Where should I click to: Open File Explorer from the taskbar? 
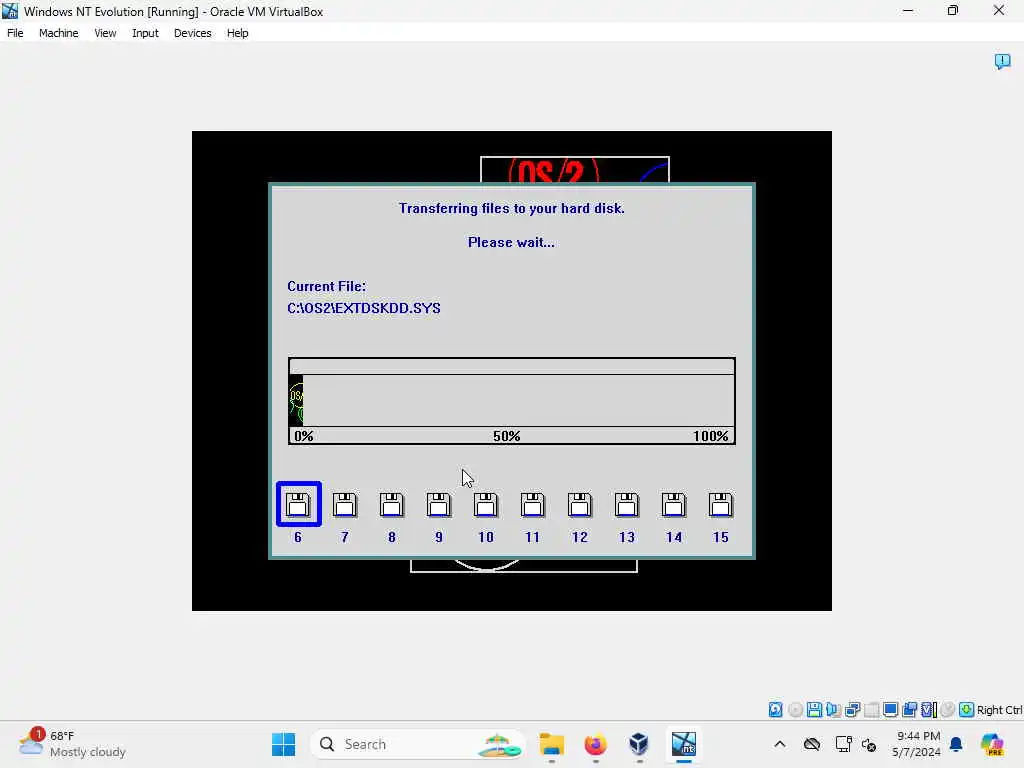(552, 744)
